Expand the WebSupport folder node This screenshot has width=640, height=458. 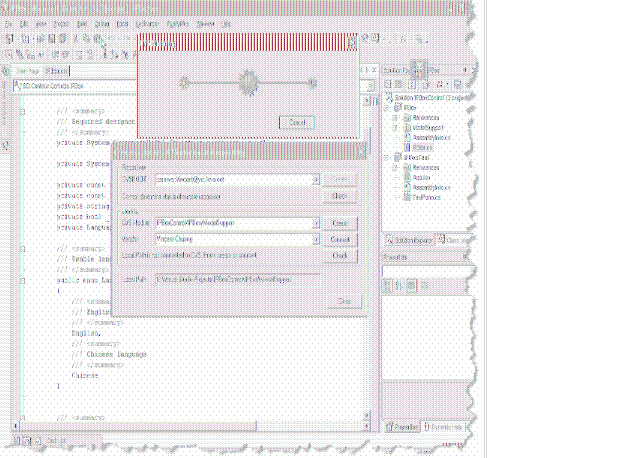pos(395,128)
